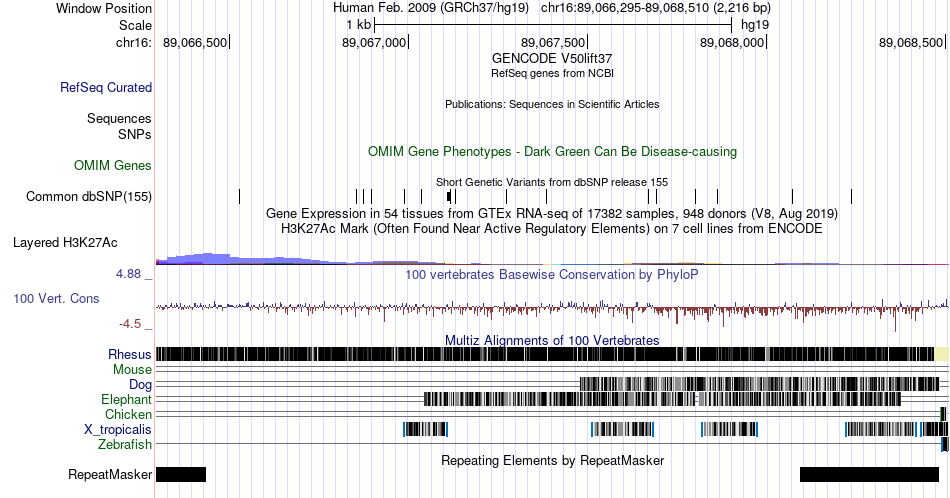Select the Zebrafish alignment label
The width and height of the screenshot is (950, 498).
coord(125,444)
